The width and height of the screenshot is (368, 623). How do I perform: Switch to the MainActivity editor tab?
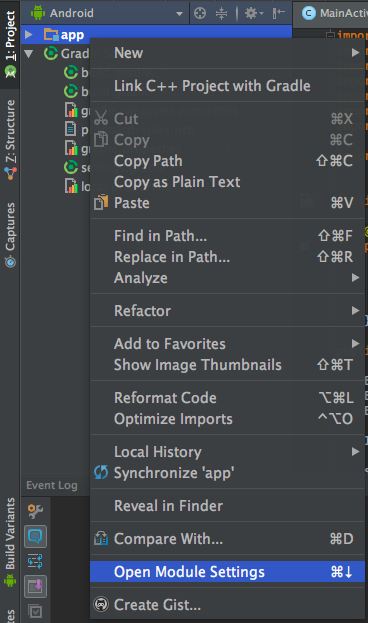pos(335,14)
